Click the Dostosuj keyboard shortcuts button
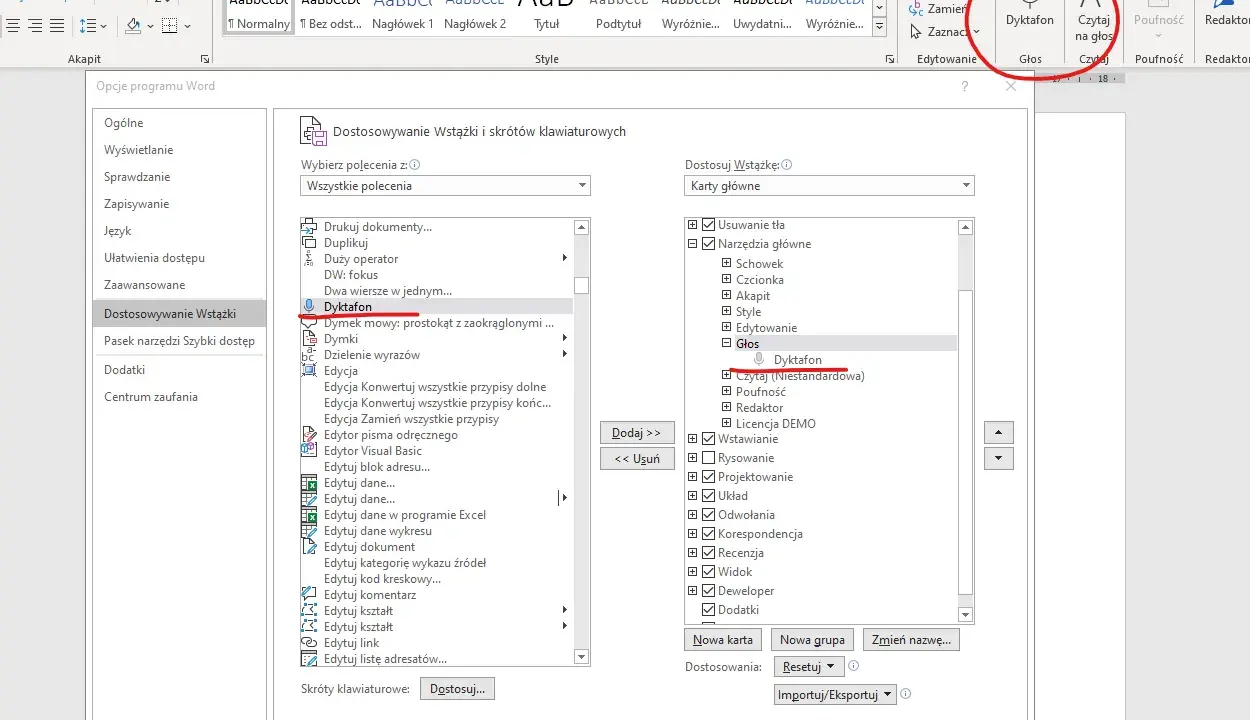The width and height of the screenshot is (1250, 720). pyautogui.click(x=459, y=689)
